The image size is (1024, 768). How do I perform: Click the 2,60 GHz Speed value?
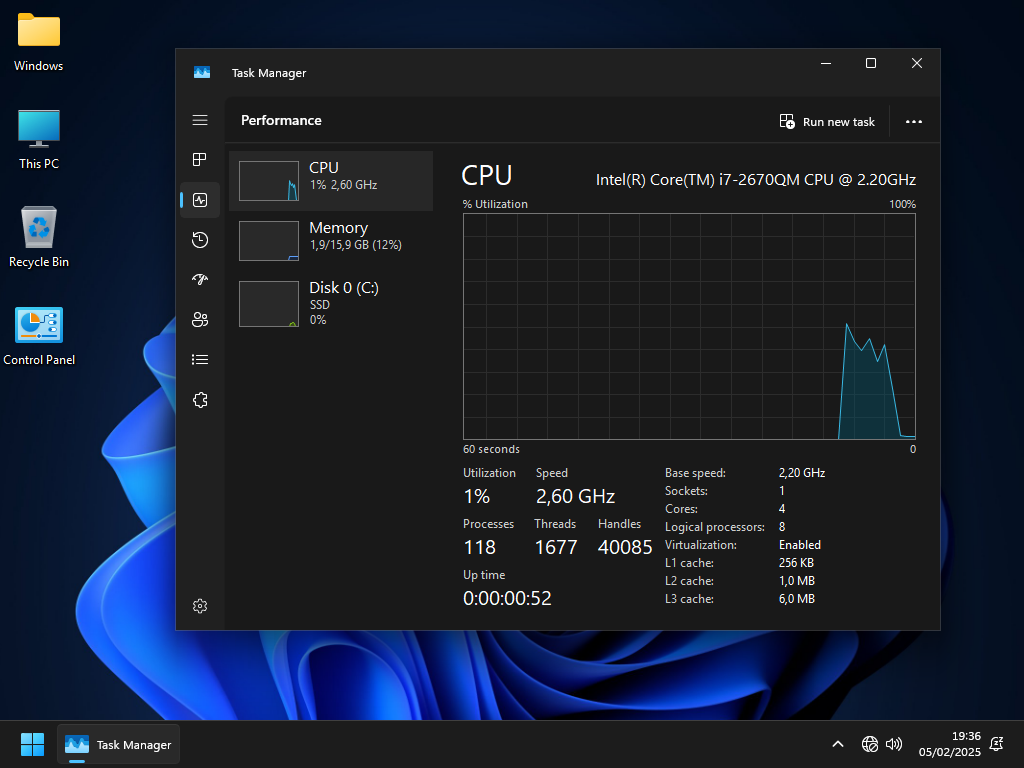pos(575,496)
